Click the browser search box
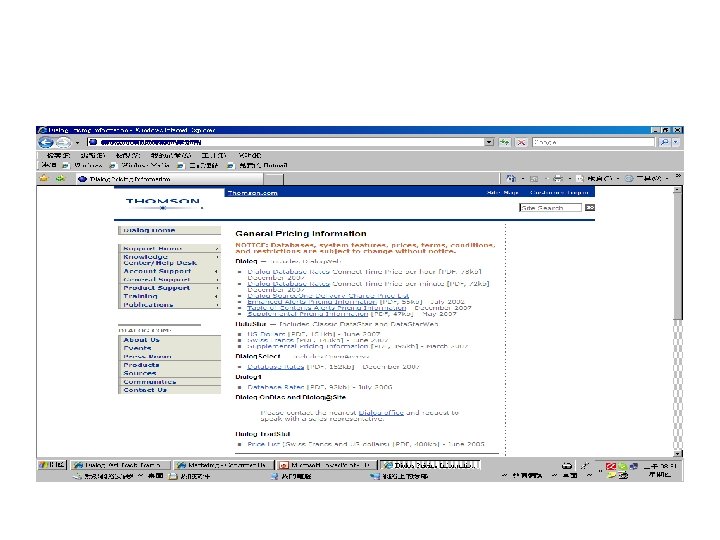This screenshot has height=540, width=720. [x=594, y=142]
